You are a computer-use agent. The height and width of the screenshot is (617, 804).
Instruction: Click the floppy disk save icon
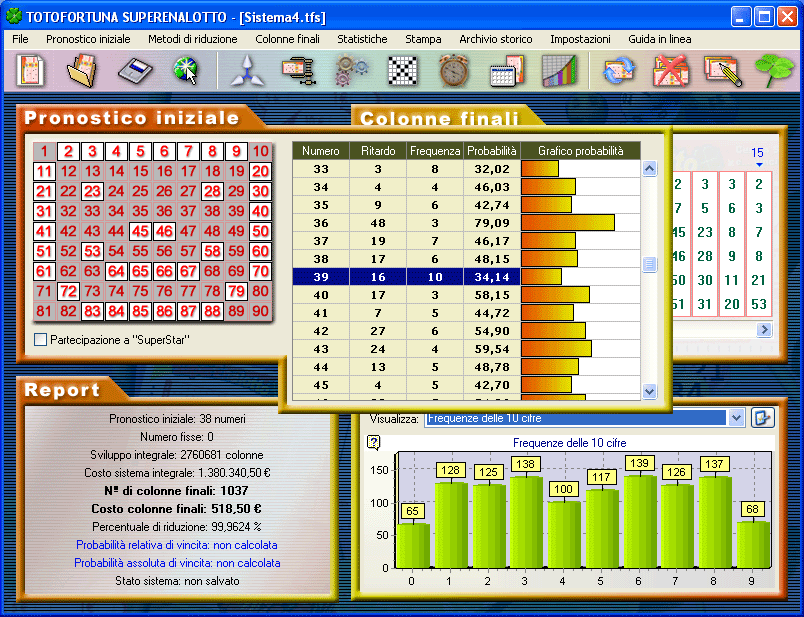tap(133, 71)
